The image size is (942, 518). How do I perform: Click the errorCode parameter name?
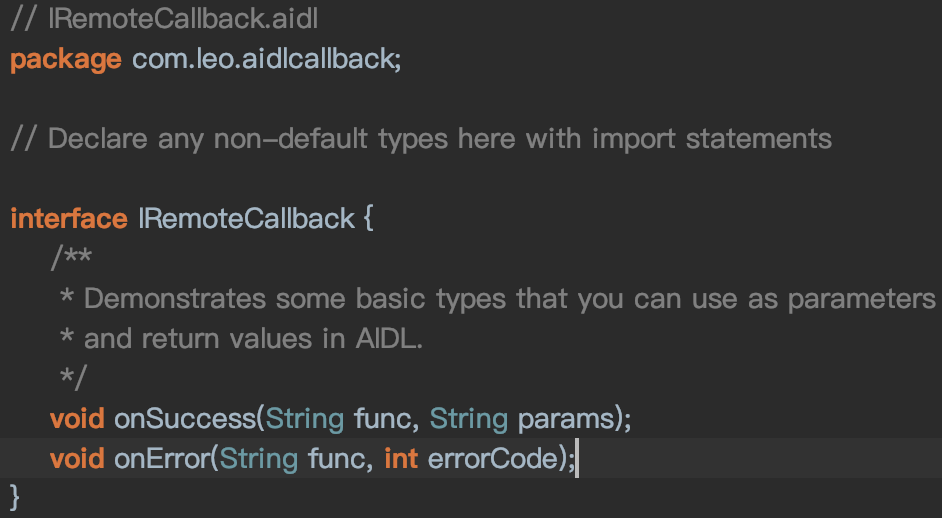pos(490,458)
